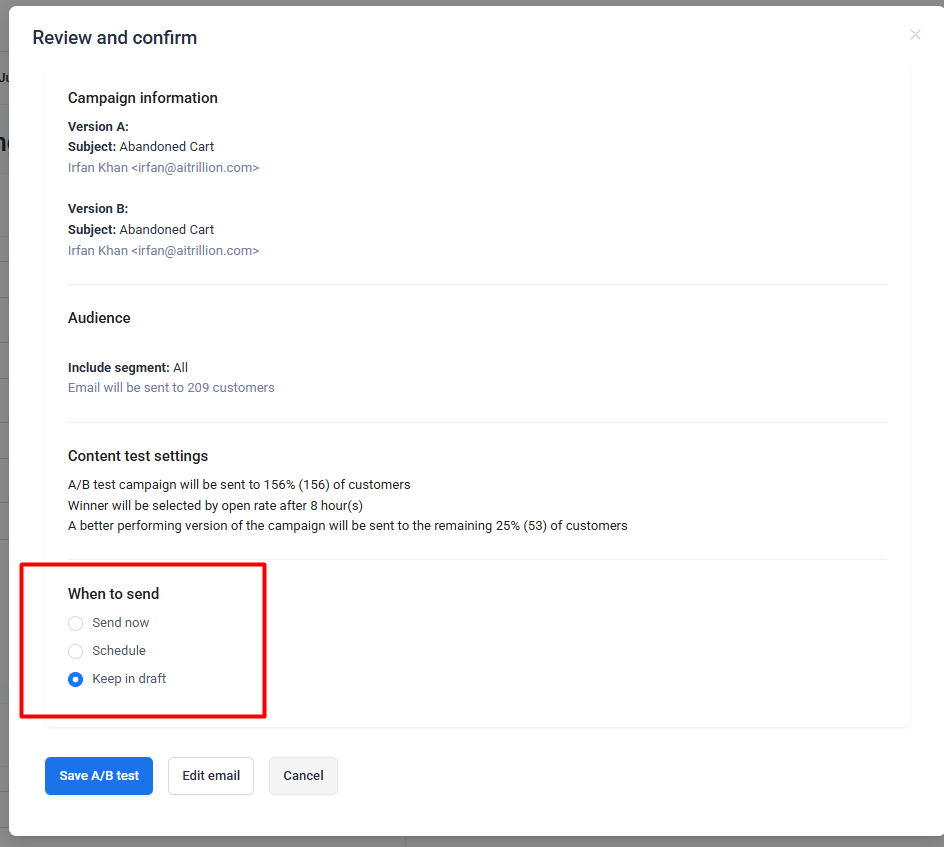Click the Version A label
The height and width of the screenshot is (847, 944).
pos(98,127)
